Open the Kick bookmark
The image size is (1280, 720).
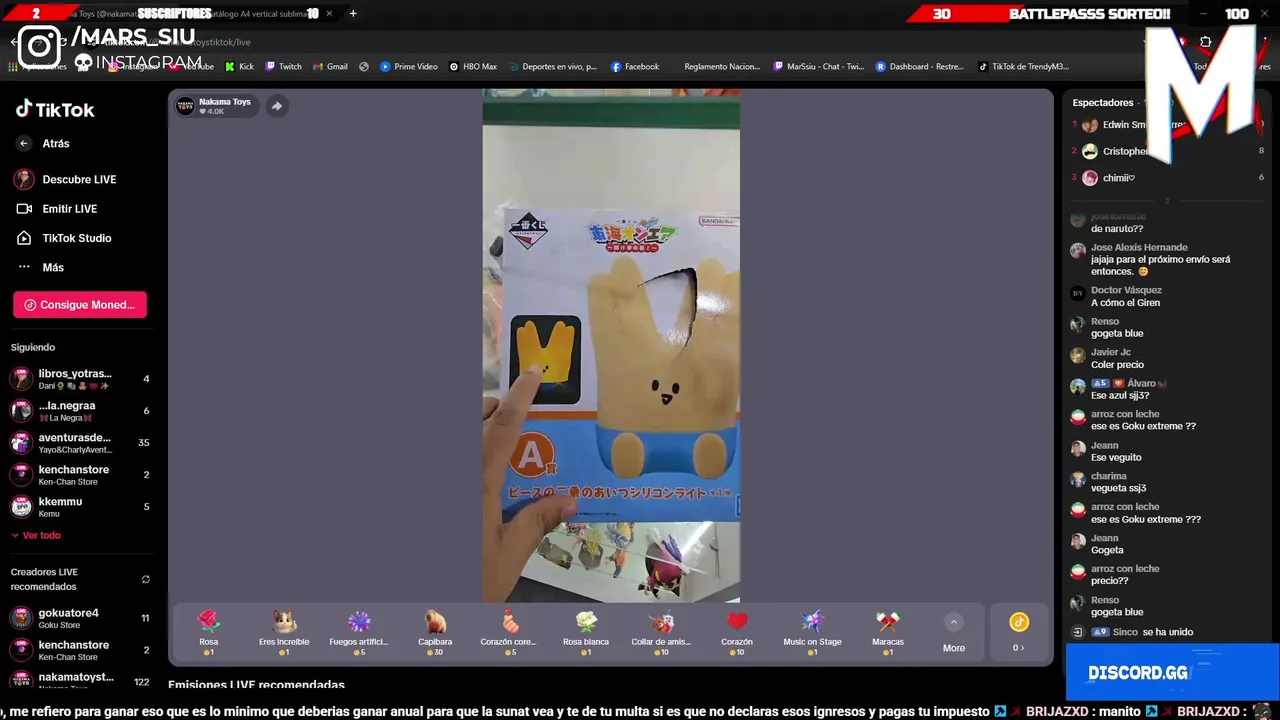coord(239,67)
